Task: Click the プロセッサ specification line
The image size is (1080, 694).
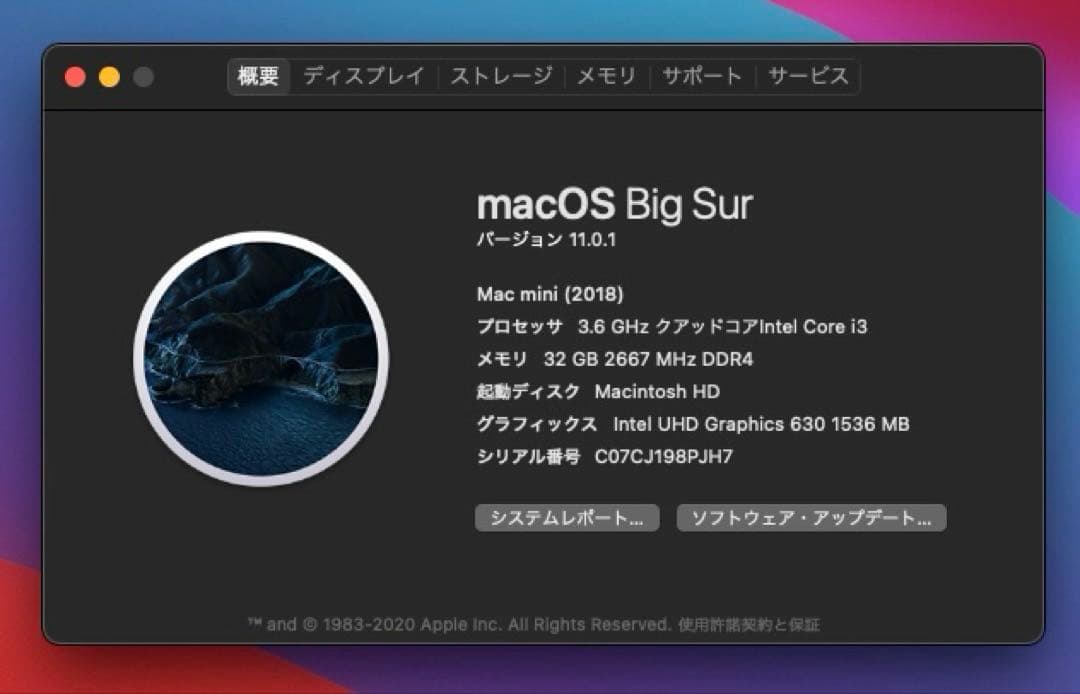Action: 672,326
